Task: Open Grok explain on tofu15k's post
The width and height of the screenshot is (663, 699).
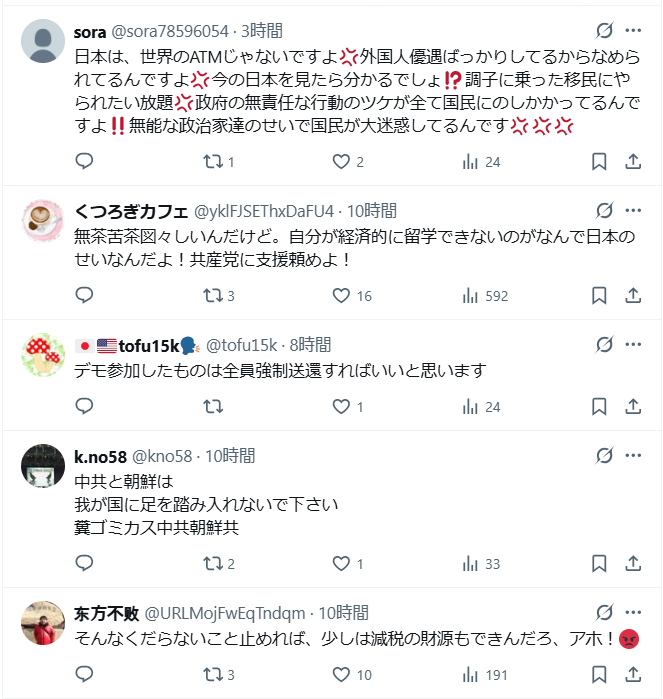Action: coord(604,344)
